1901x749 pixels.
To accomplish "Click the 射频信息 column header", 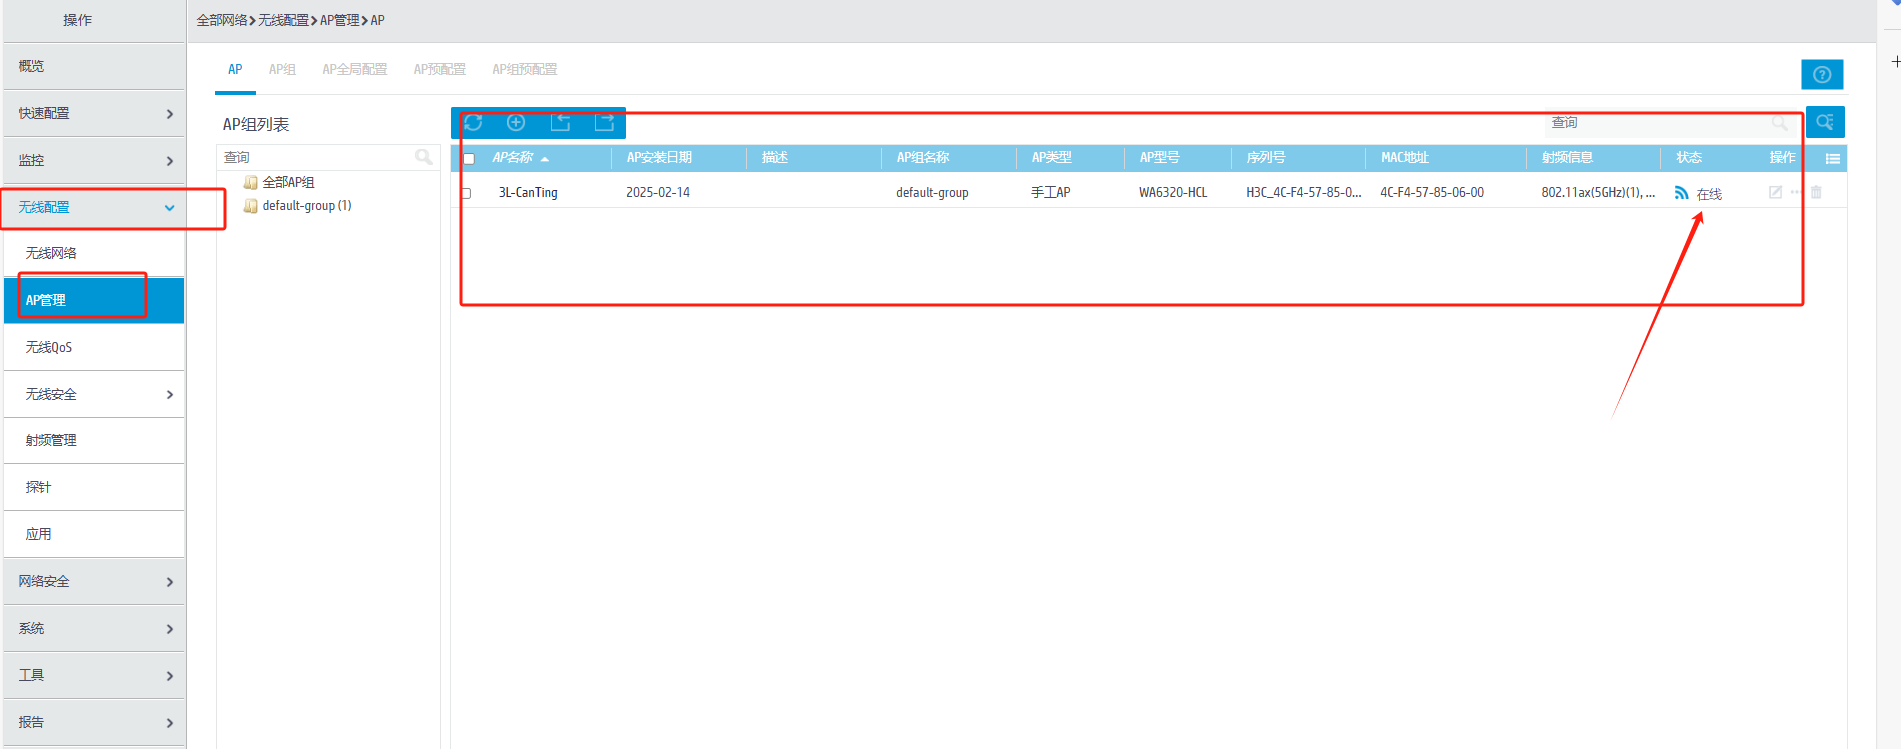I will tap(1567, 158).
